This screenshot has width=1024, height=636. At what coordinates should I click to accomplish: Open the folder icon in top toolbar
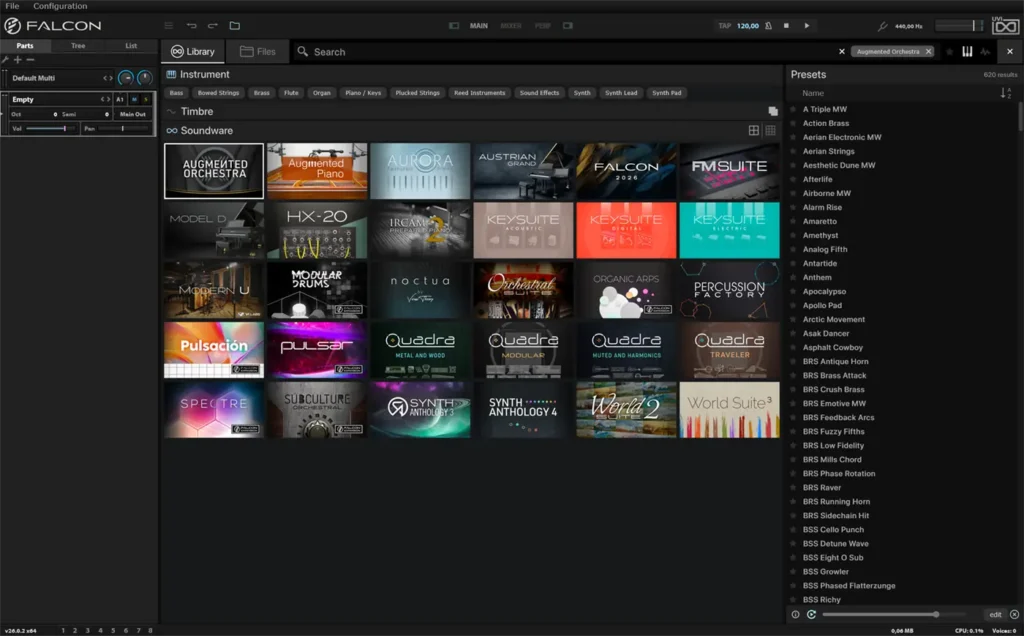click(x=234, y=25)
